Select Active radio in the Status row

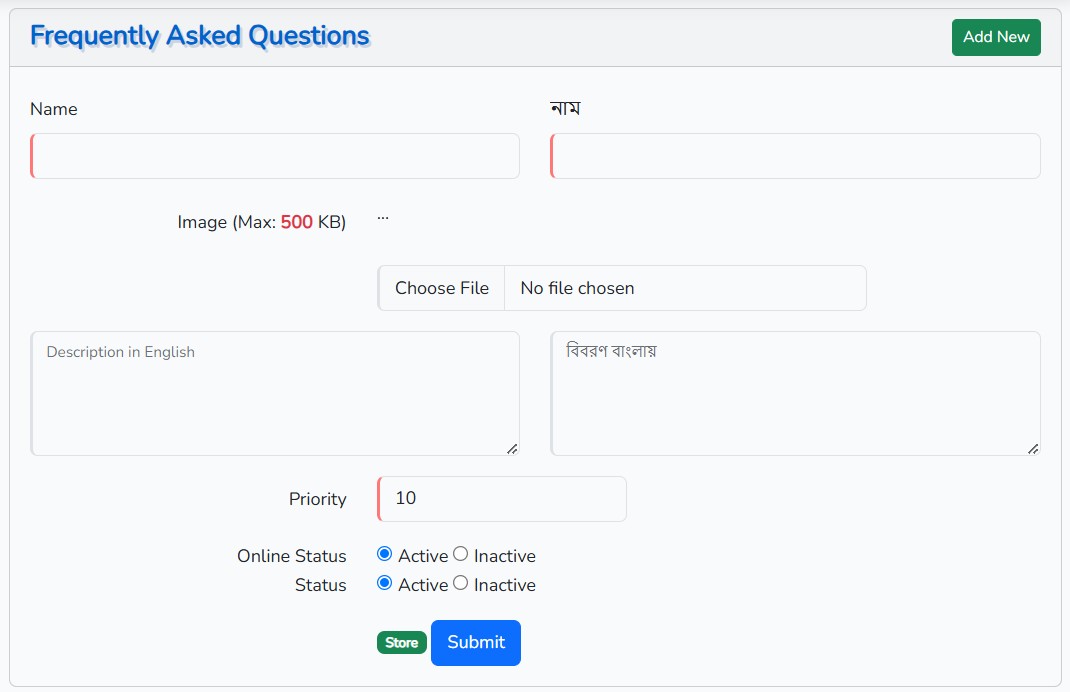(384, 583)
